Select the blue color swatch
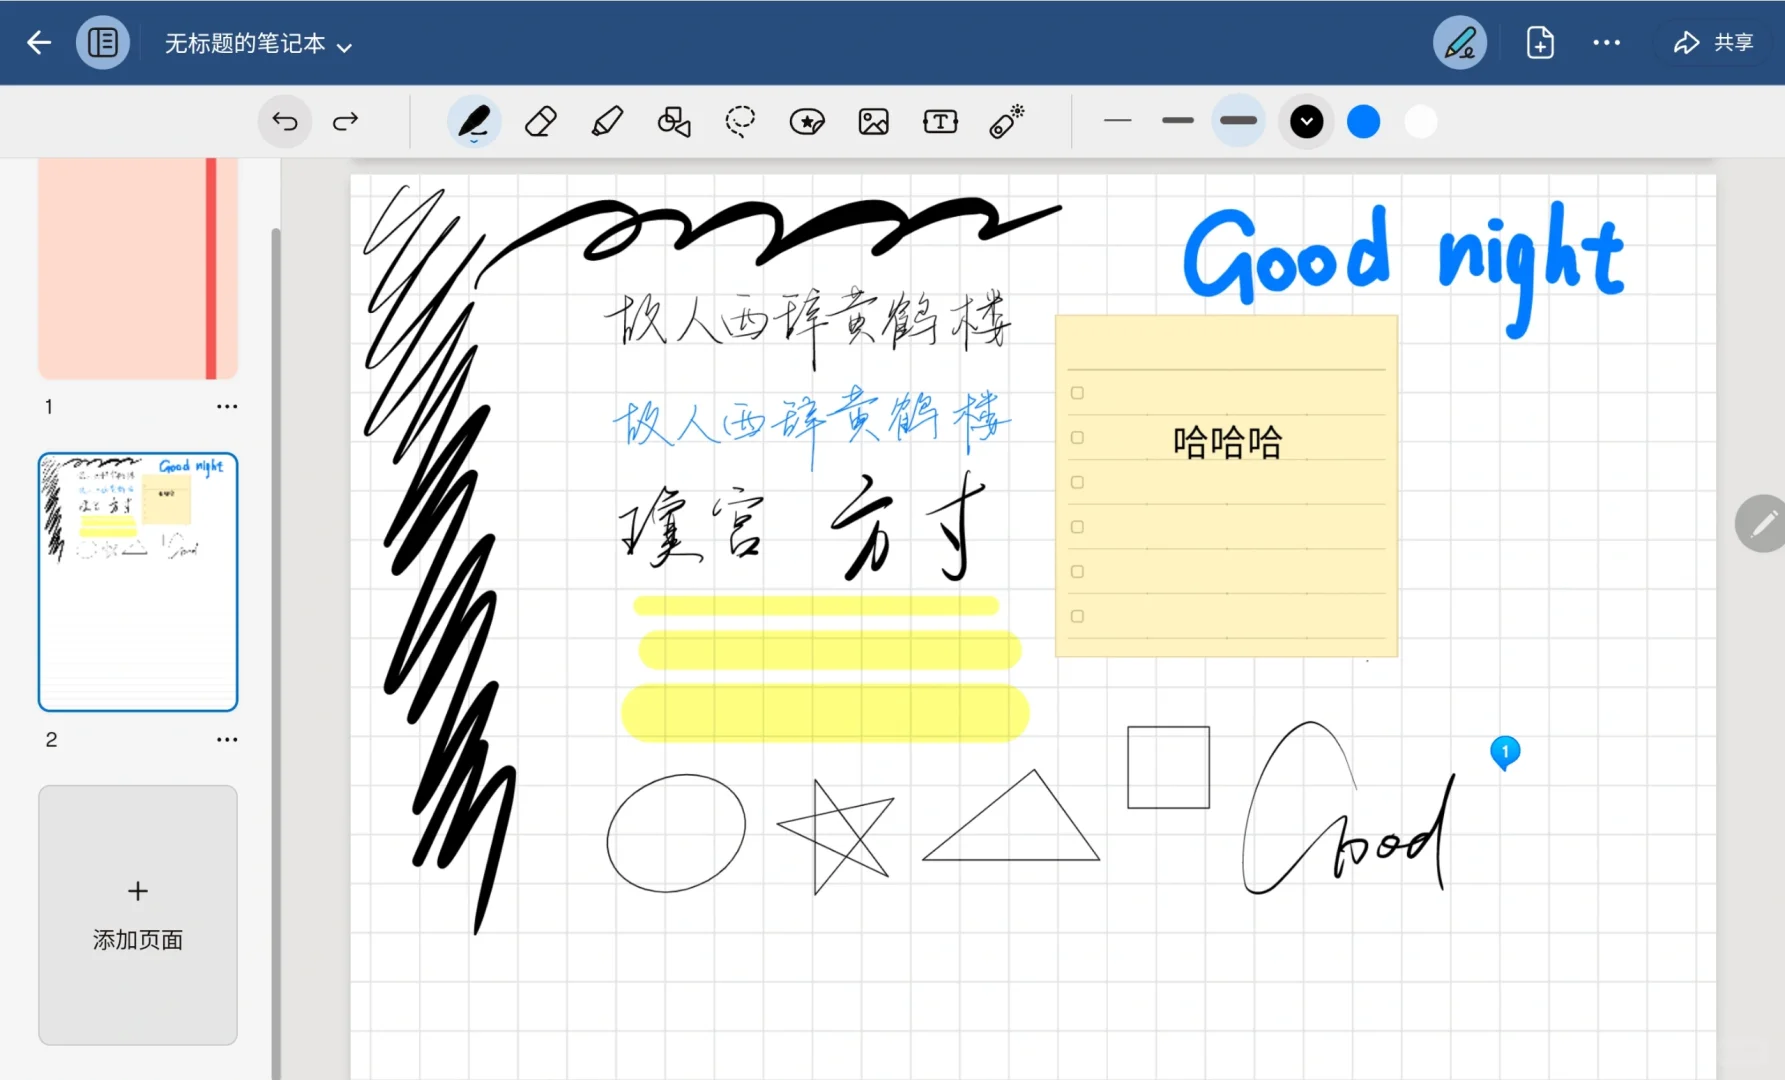 (x=1363, y=121)
